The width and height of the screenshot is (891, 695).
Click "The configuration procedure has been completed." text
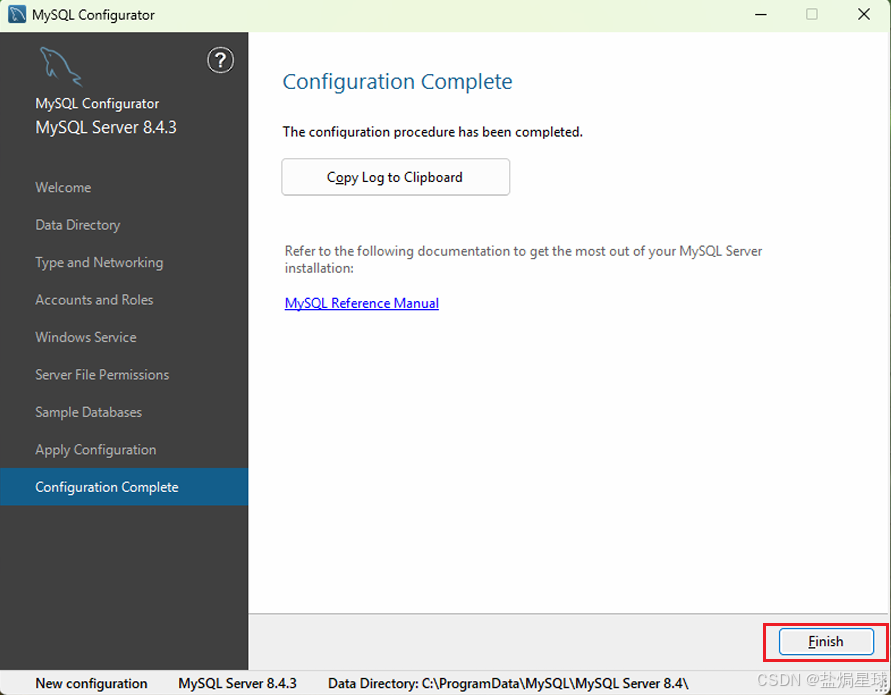click(x=432, y=132)
